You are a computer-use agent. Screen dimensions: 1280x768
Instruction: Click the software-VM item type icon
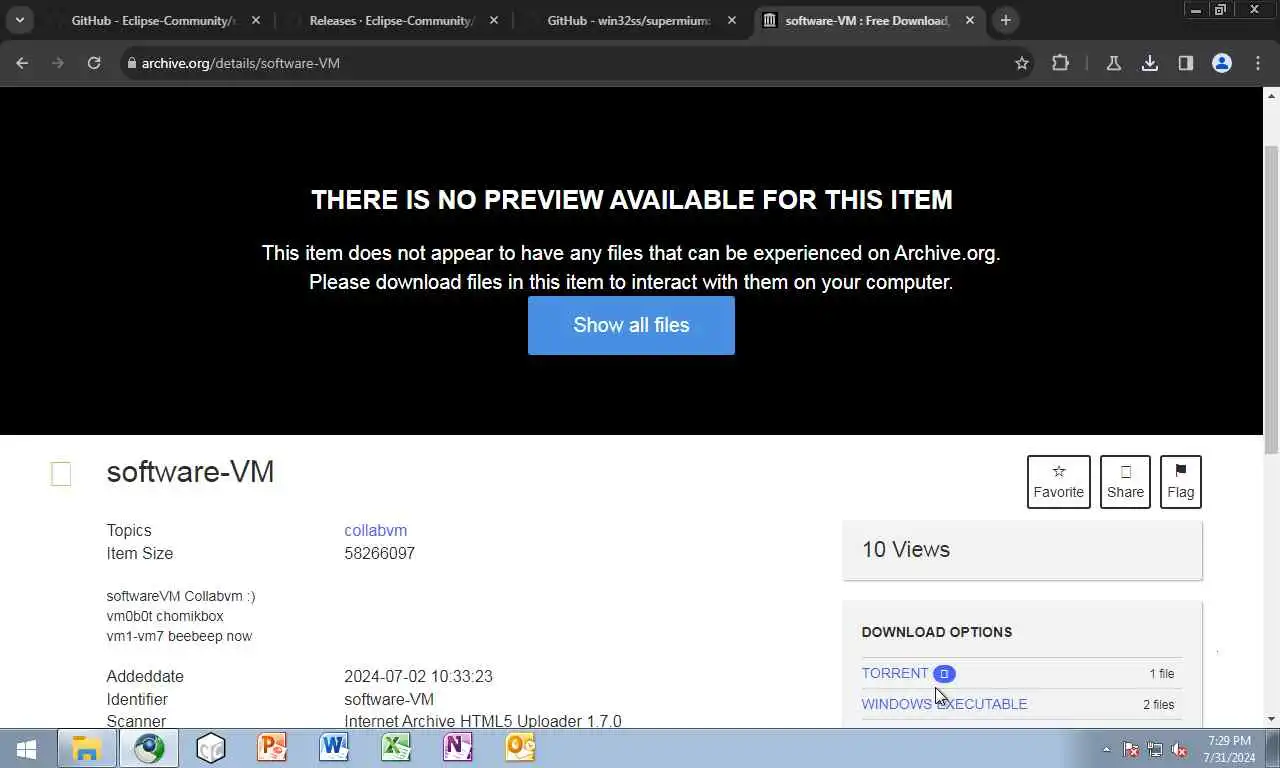coord(61,474)
